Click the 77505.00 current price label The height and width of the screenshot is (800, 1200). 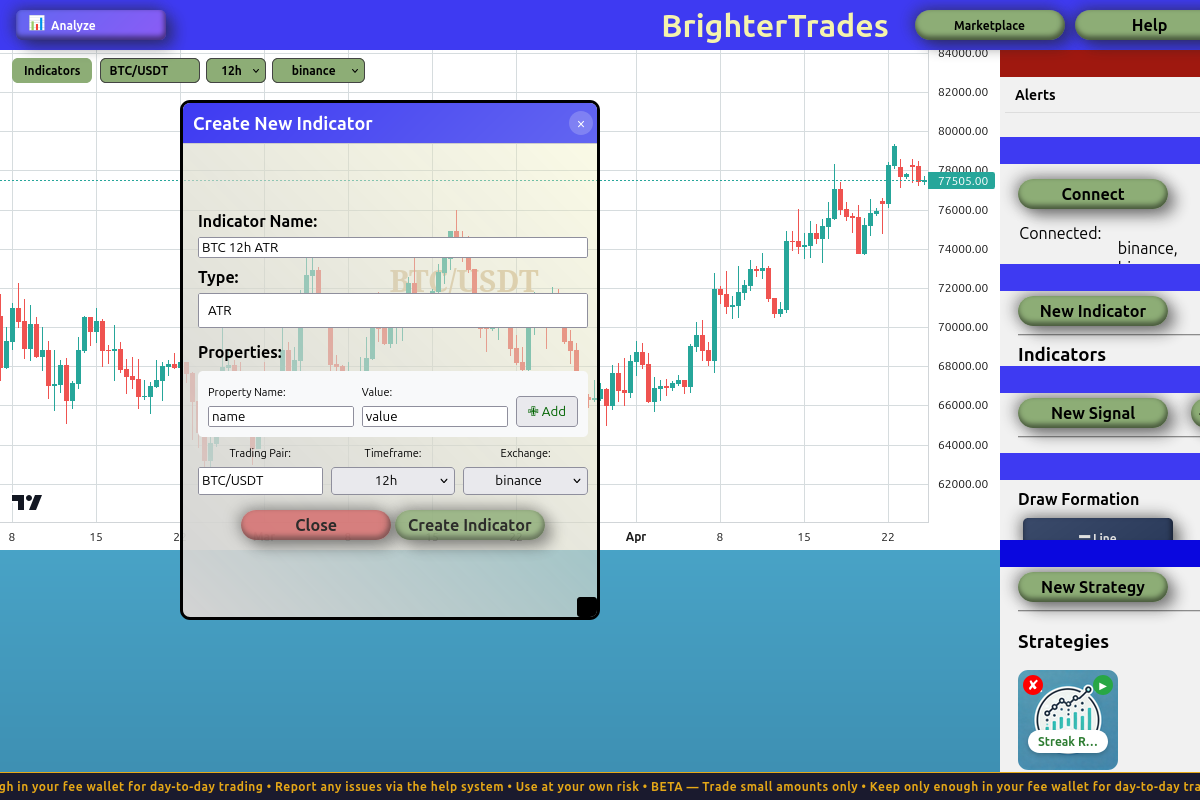tap(962, 181)
